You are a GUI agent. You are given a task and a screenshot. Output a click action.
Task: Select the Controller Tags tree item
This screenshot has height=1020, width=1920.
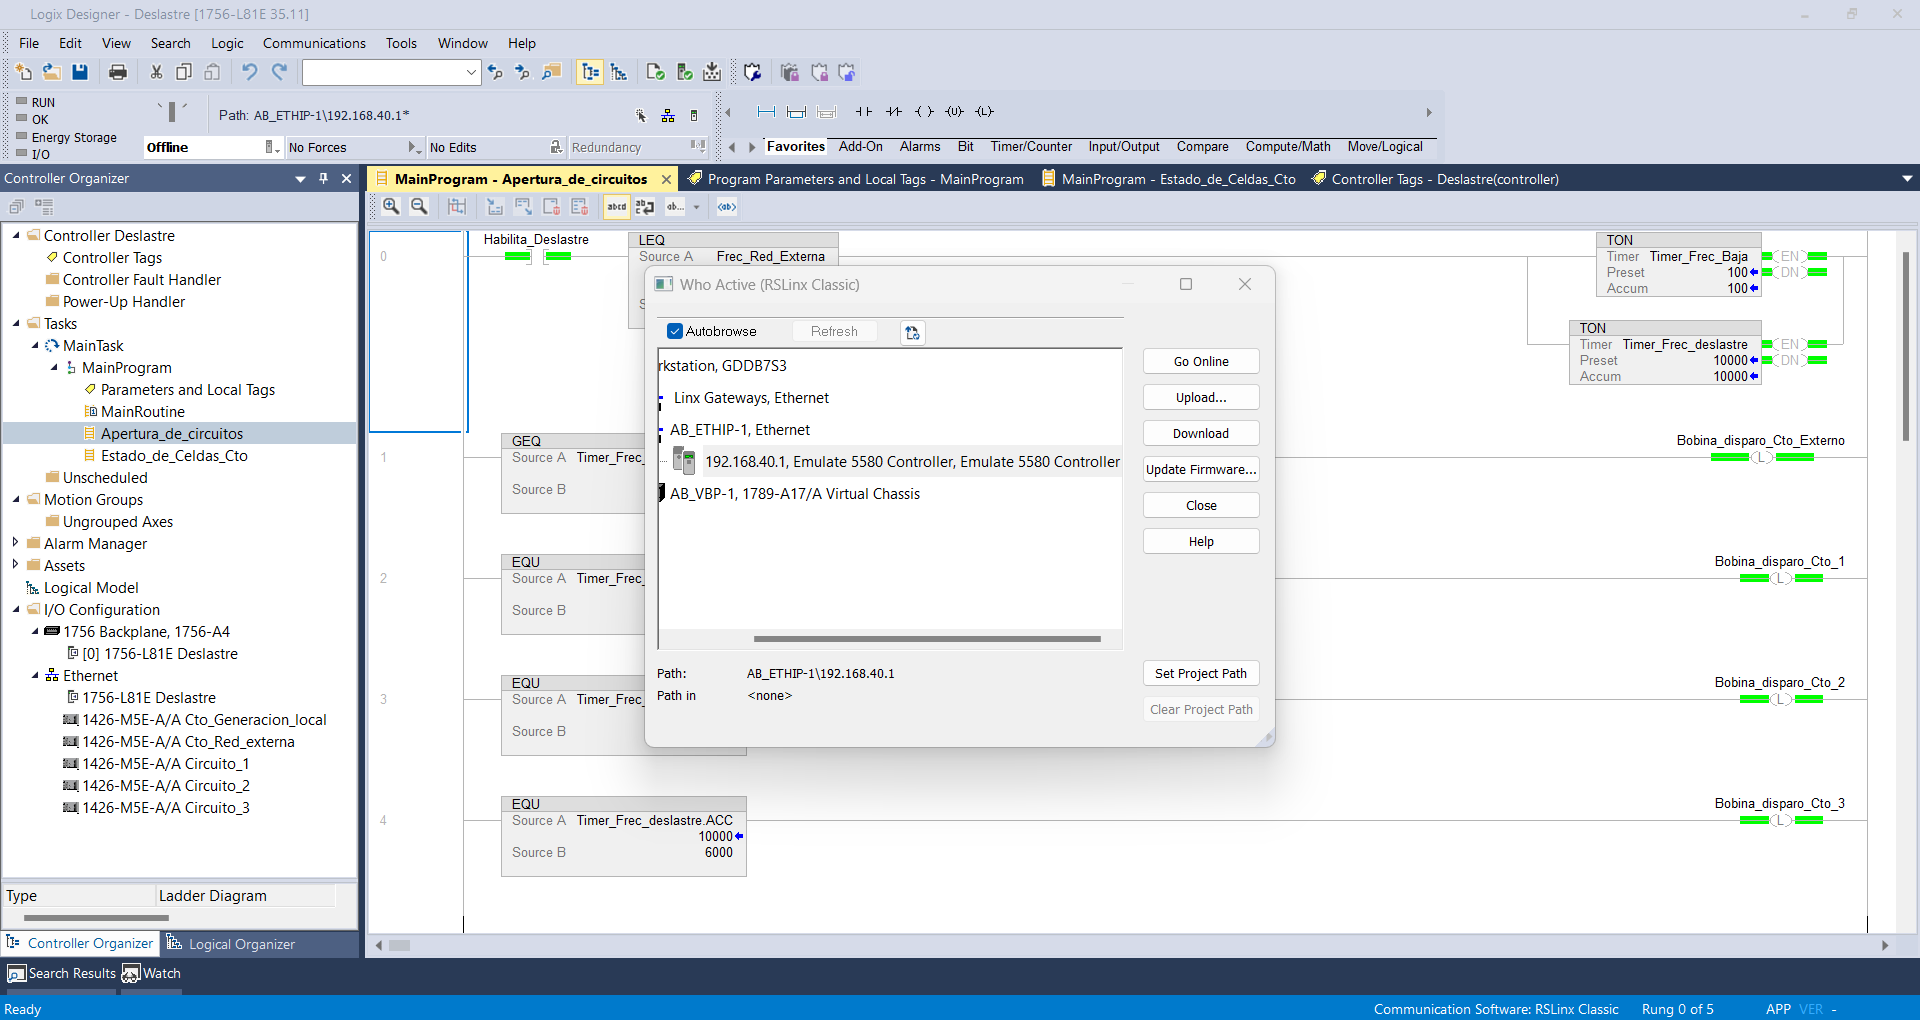coord(112,258)
